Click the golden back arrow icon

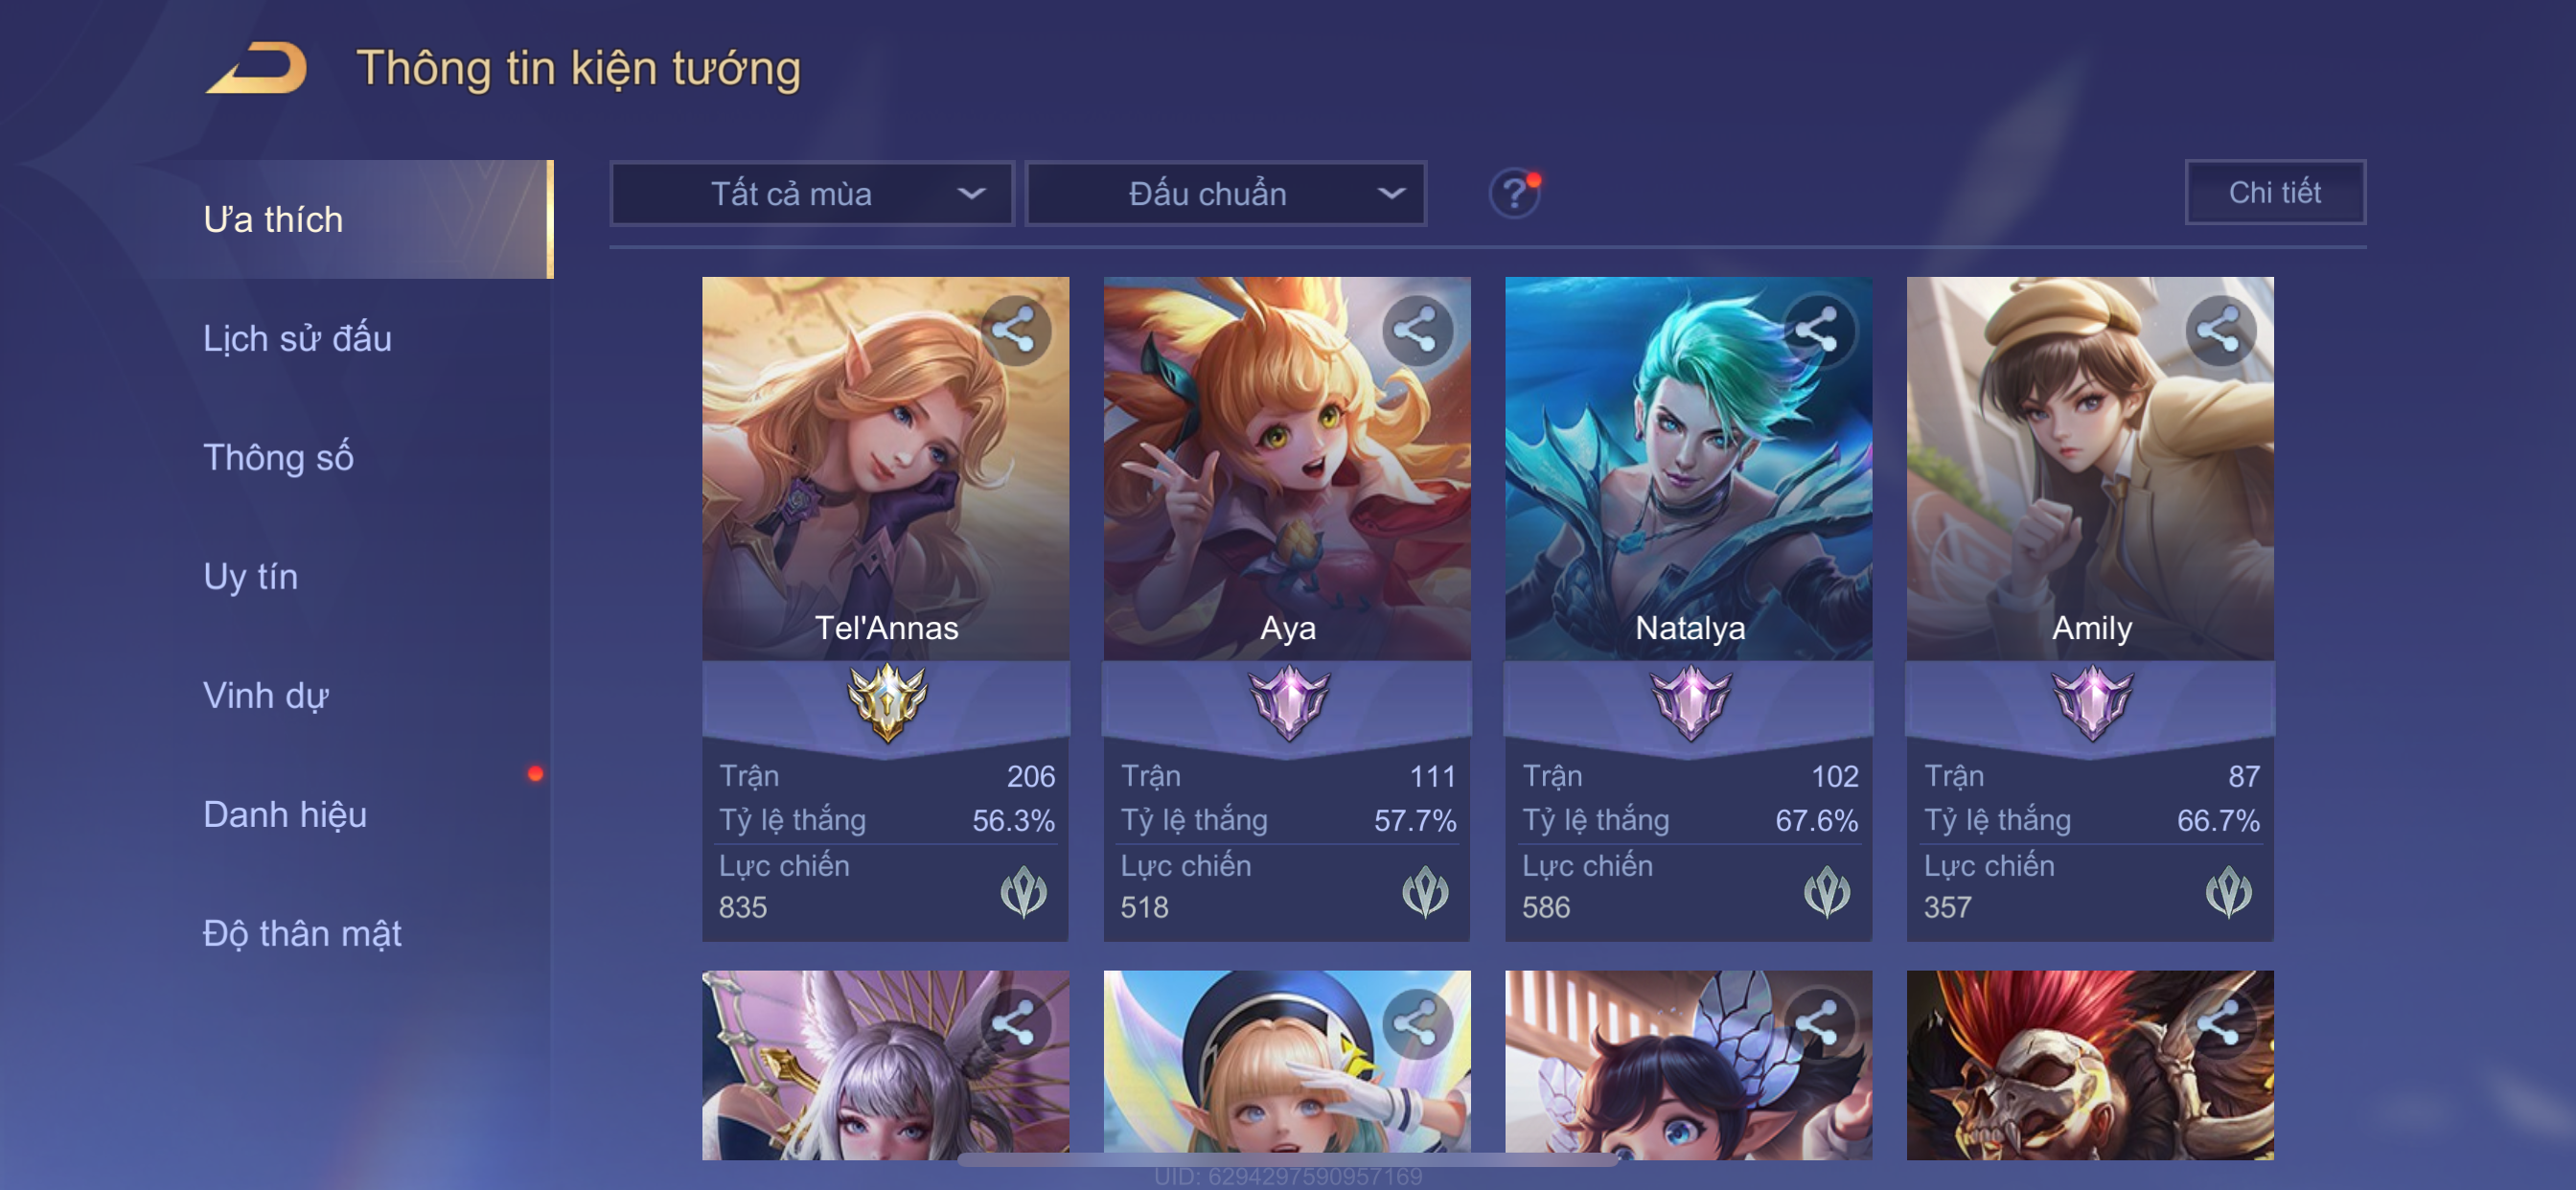point(257,68)
